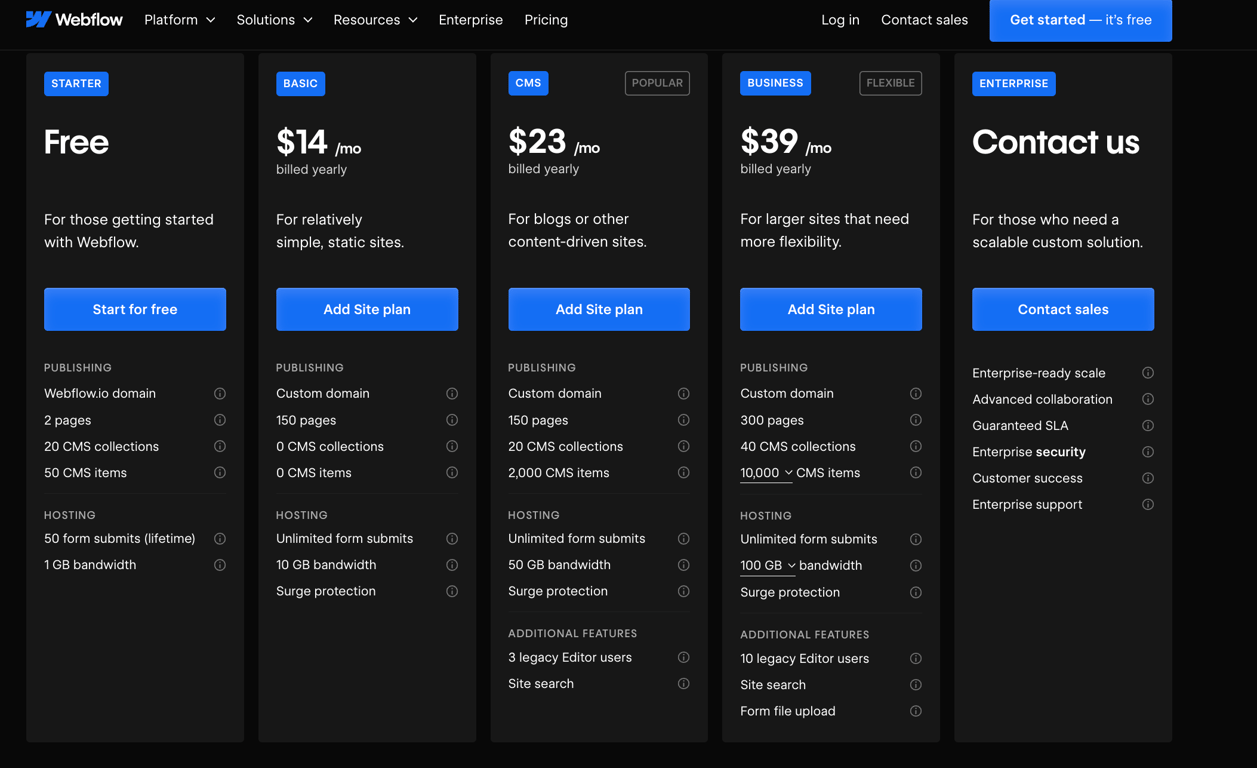View info on 50 form submits (lifetime)
The width and height of the screenshot is (1257, 768).
tap(220, 539)
